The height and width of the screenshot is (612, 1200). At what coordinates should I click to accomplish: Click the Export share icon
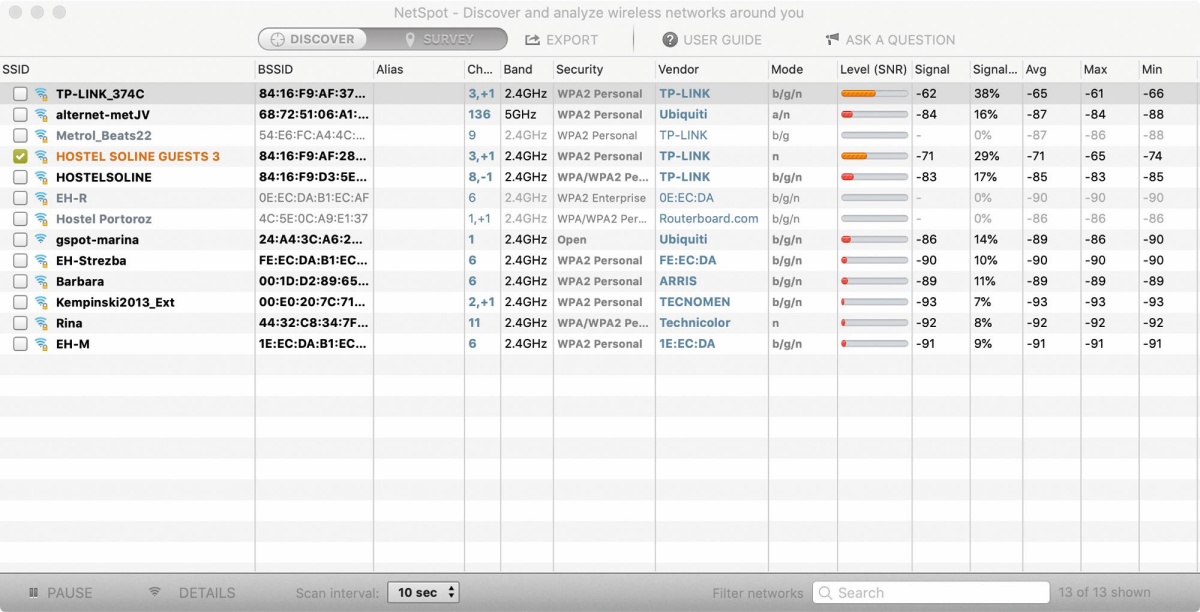pyautogui.click(x=532, y=40)
